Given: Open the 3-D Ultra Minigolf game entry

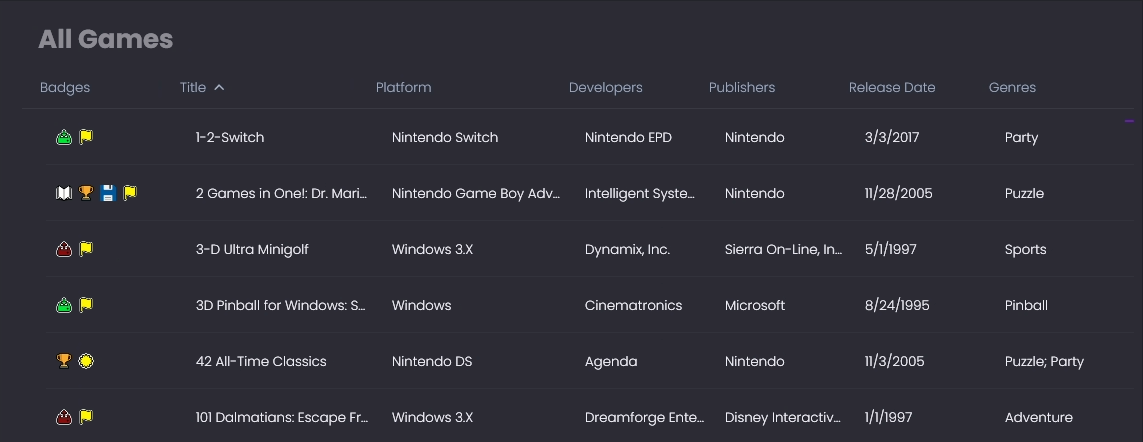Looking at the screenshot, I should coord(252,249).
